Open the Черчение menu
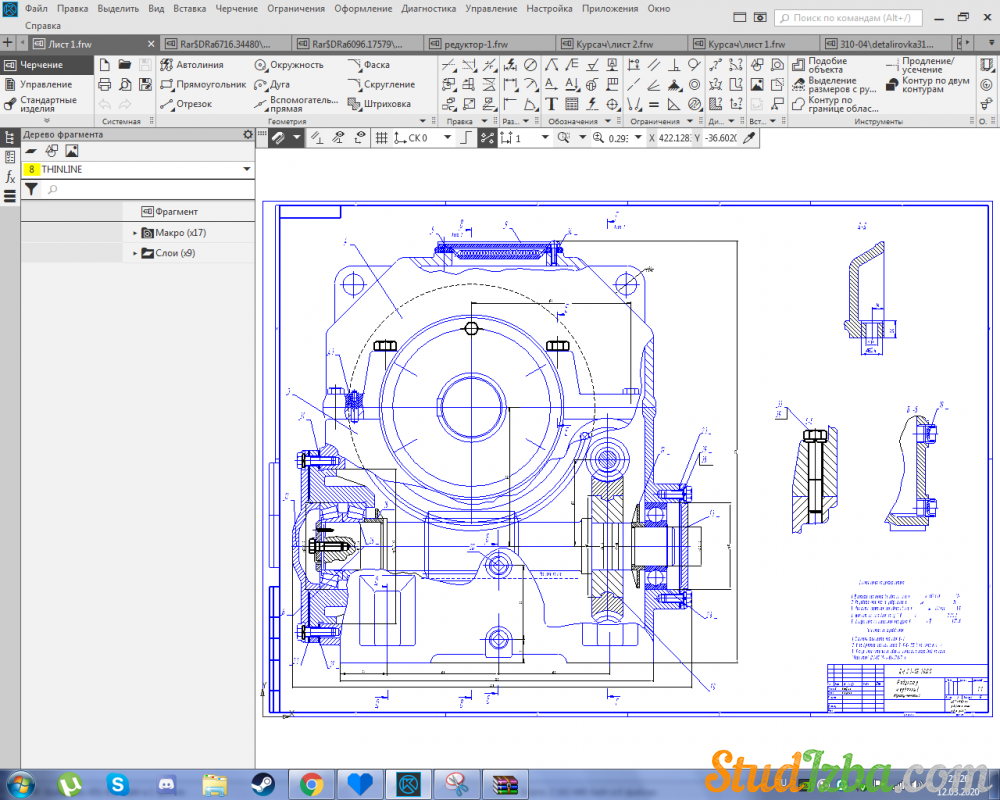1000x800 pixels. (236, 8)
